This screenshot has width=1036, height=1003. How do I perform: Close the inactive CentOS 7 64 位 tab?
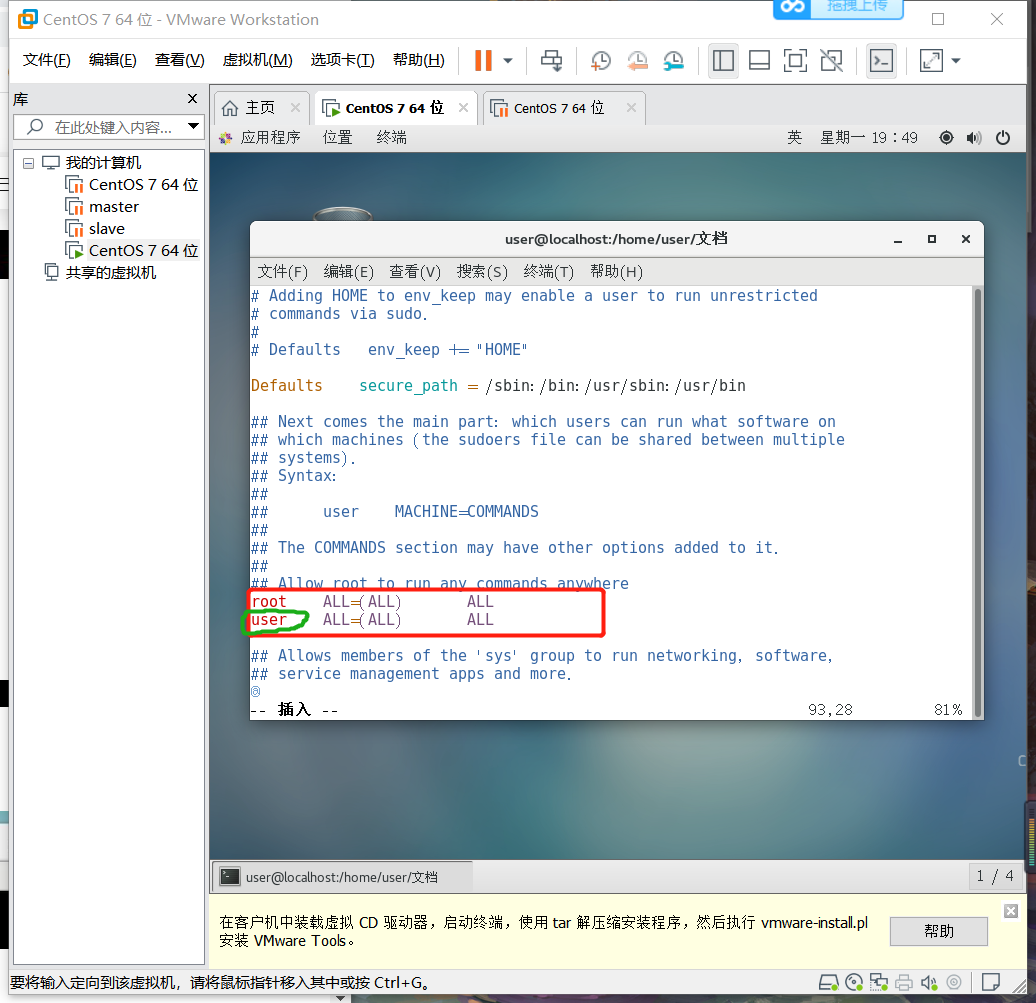tap(631, 107)
